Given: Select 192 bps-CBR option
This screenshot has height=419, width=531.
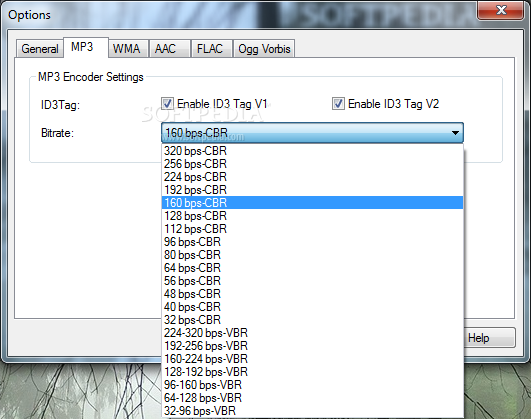Looking at the screenshot, I should (312, 190).
